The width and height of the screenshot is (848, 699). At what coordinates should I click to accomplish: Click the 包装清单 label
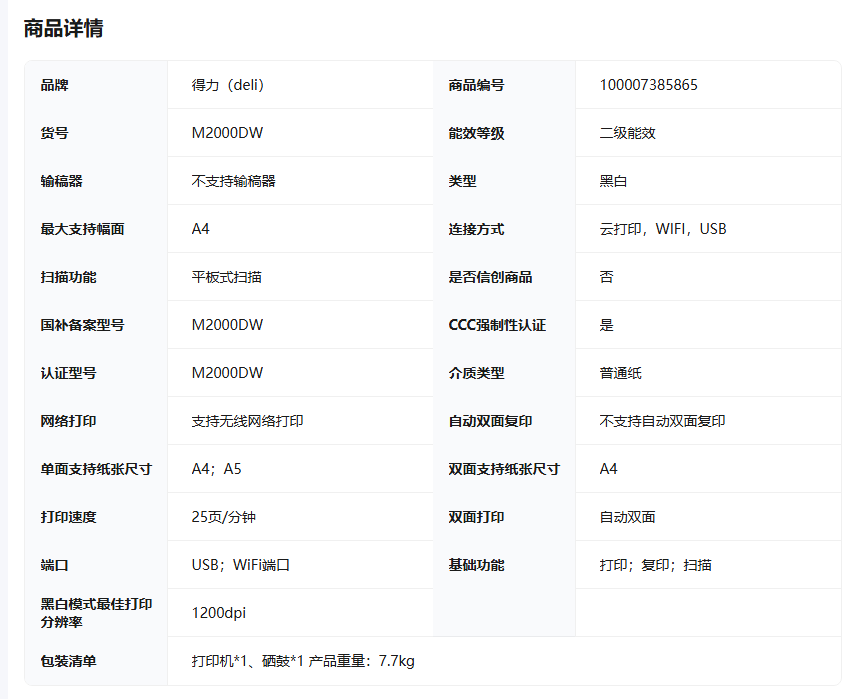point(69,661)
